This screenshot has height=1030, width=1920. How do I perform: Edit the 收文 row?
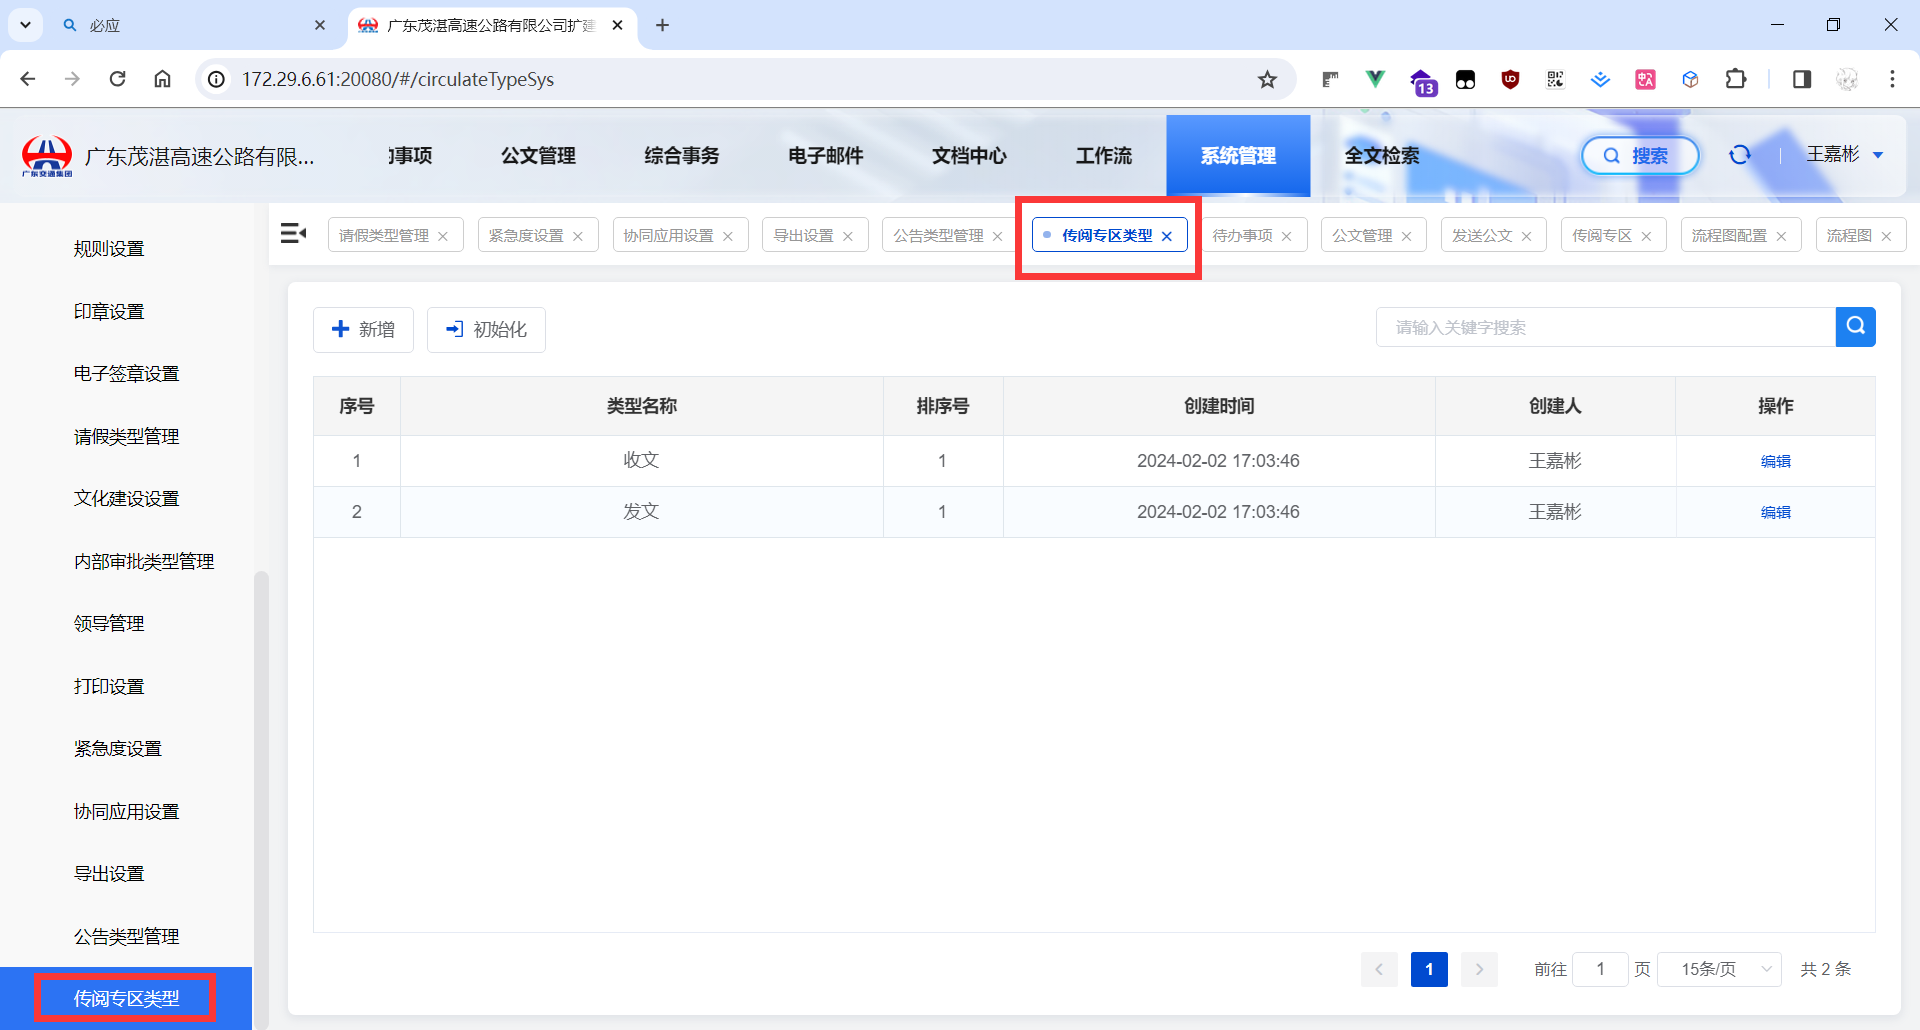(x=1775, y=461)
